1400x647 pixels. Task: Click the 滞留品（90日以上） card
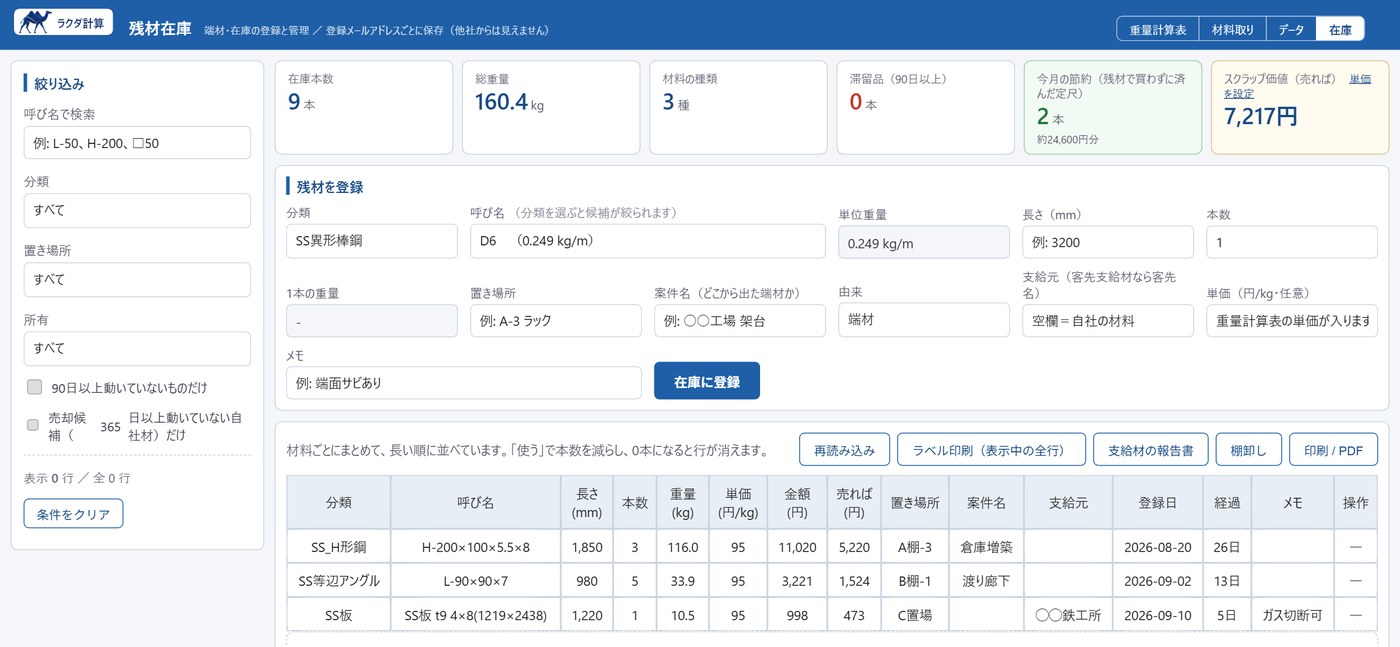click(925, 107)
